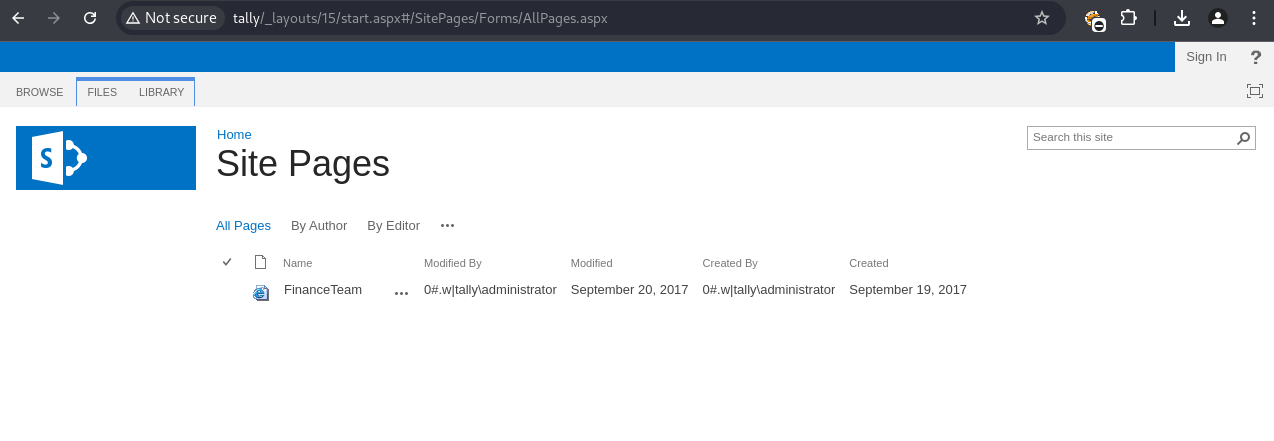Click the FinanceTeam page file icon

click(x=261, y=292)
